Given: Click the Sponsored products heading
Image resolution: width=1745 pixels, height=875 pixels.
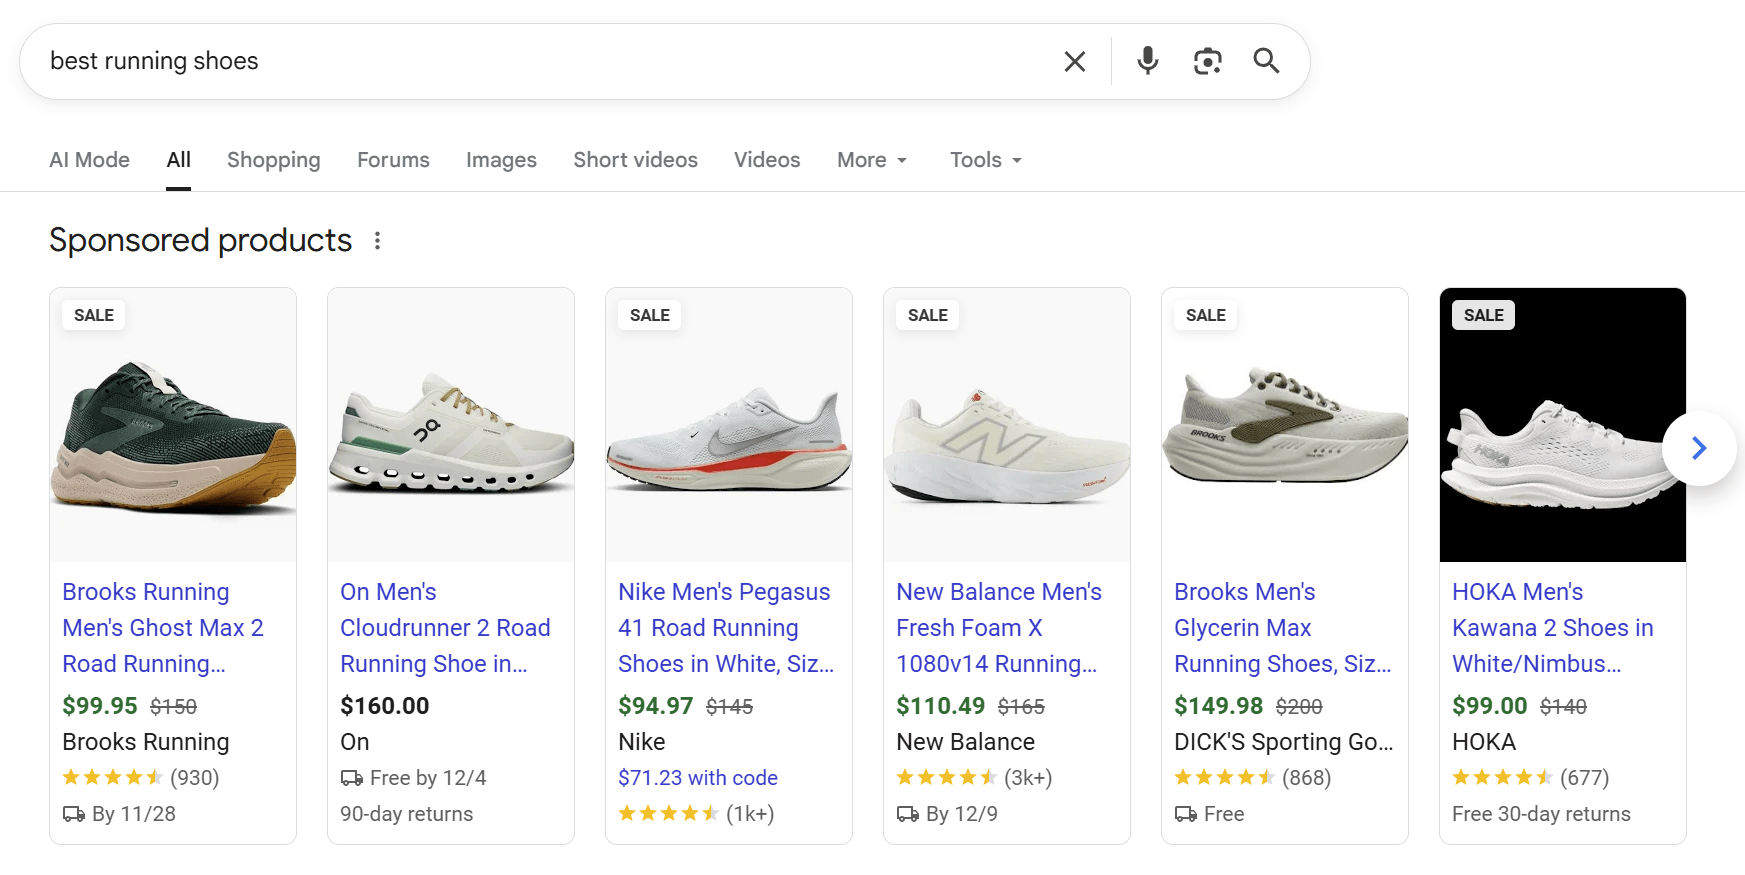Looking at the screenshot, I should point(201,241).
